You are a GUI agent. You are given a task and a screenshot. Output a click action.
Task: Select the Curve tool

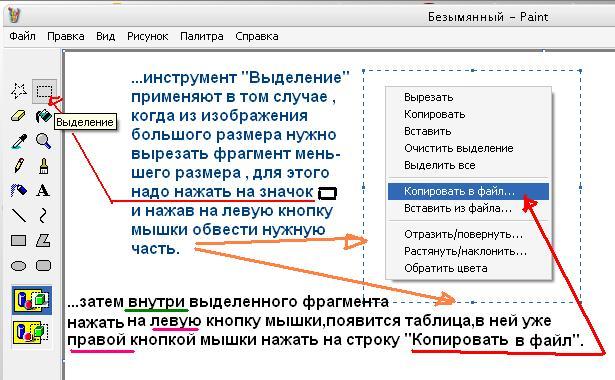[43, 215]
